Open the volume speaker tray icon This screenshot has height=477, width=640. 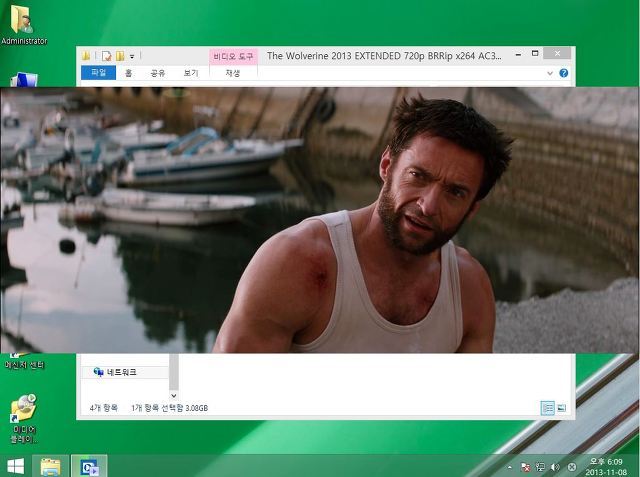pyautogui.click(x=555, y=467)
